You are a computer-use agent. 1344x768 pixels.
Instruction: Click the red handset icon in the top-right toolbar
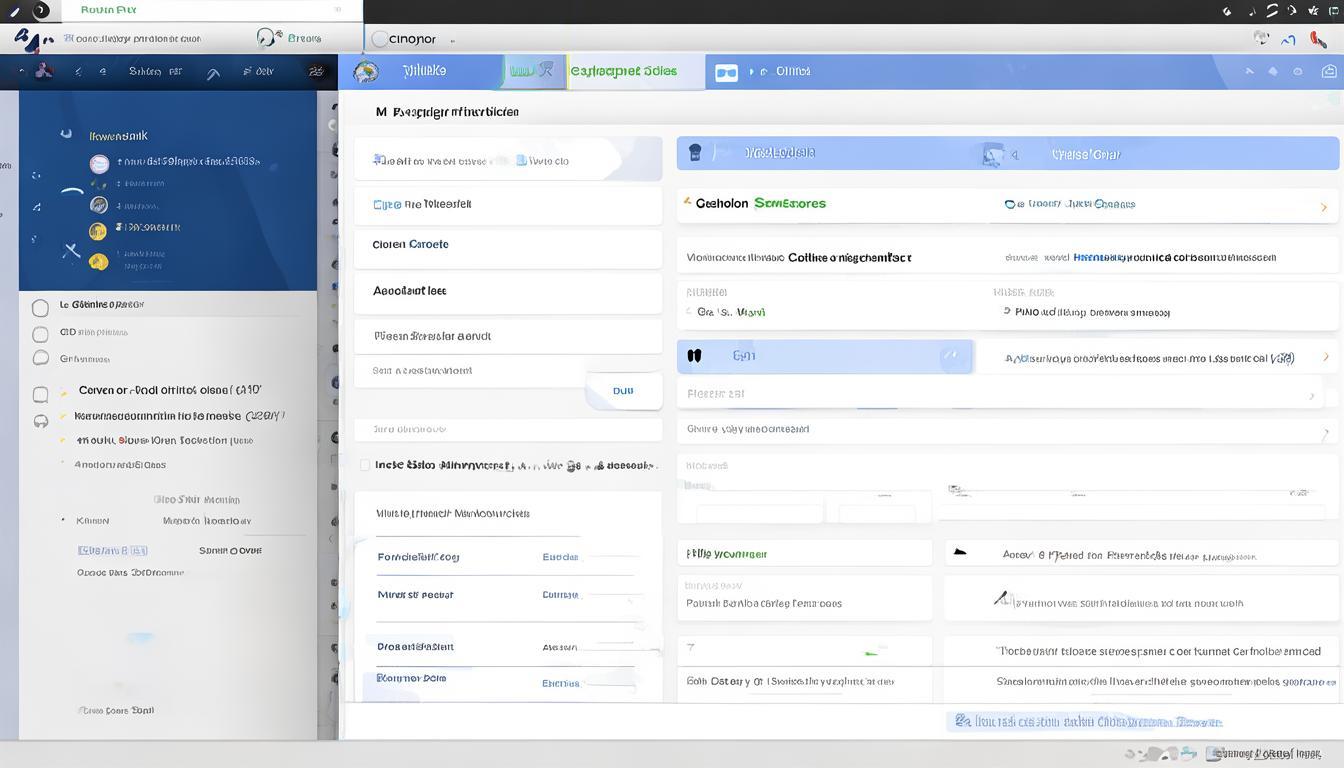click(1318, 39)
